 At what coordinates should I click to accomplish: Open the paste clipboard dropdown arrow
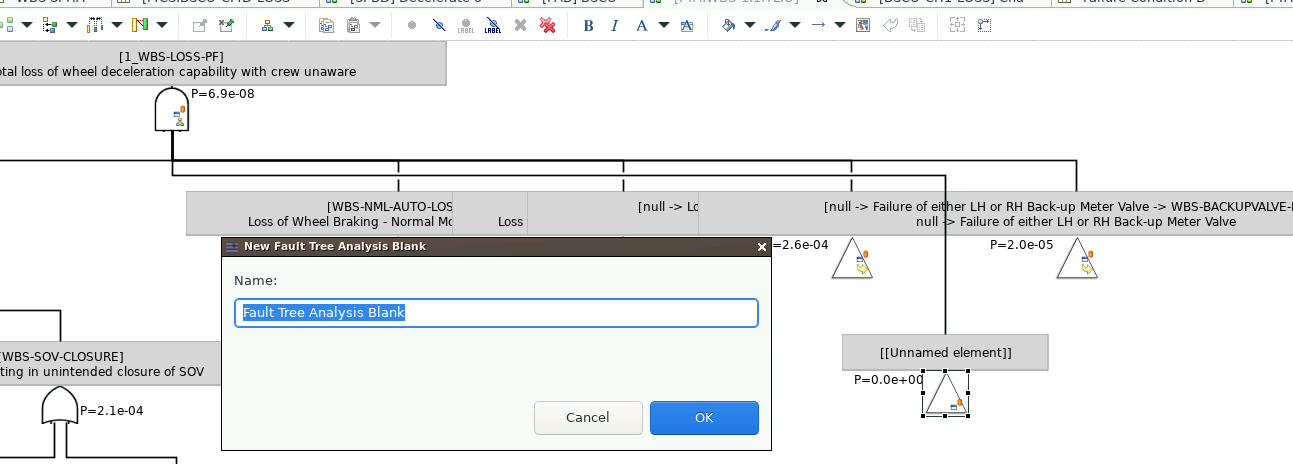click(x=374, y=25)
